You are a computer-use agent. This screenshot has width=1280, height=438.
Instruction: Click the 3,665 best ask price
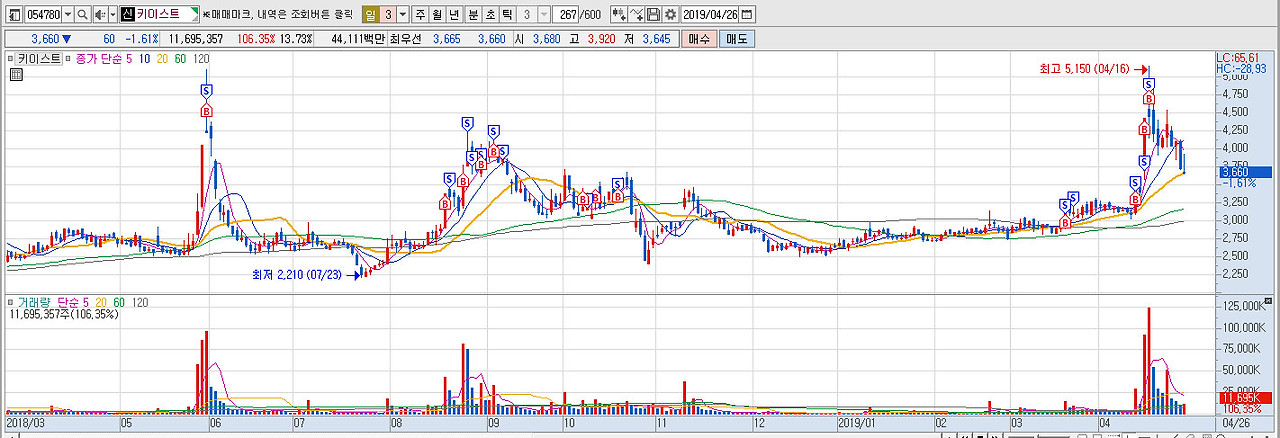pos(447,39)
